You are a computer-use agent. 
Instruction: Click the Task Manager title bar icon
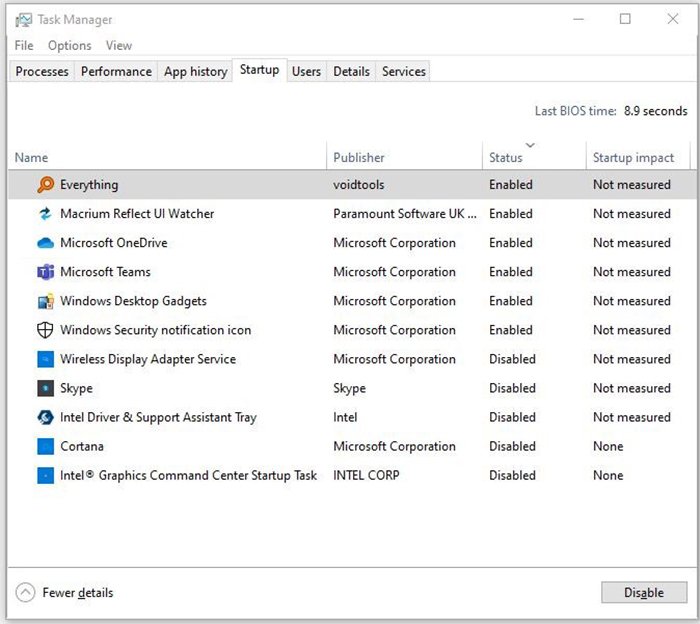coord(23,19)
